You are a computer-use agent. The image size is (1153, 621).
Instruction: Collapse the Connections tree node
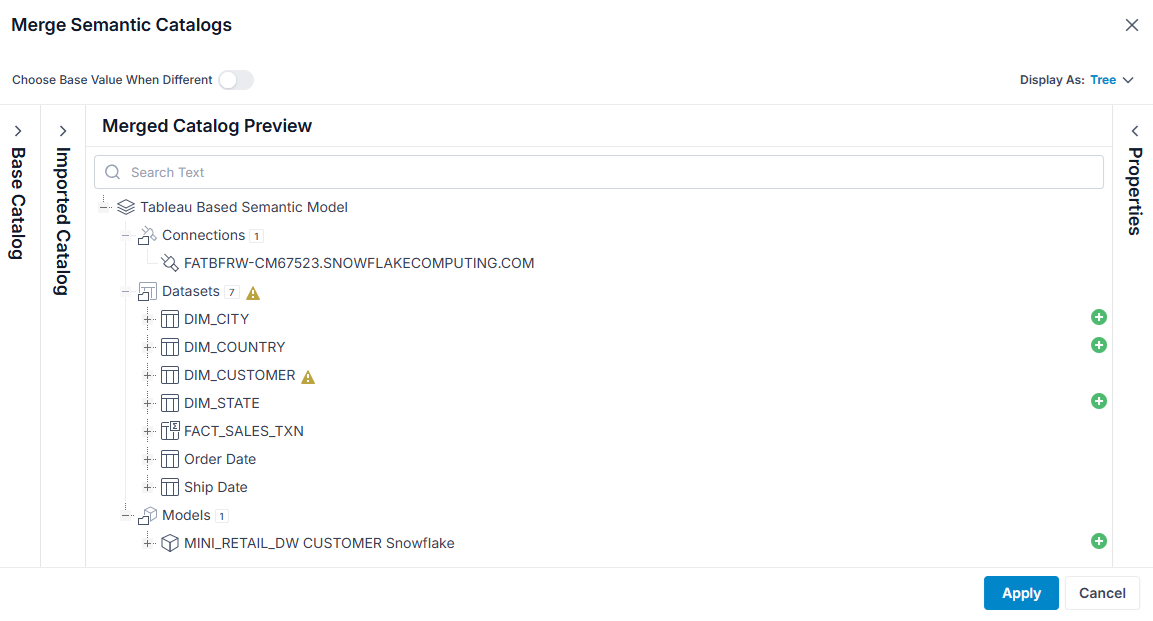(126, 236)
